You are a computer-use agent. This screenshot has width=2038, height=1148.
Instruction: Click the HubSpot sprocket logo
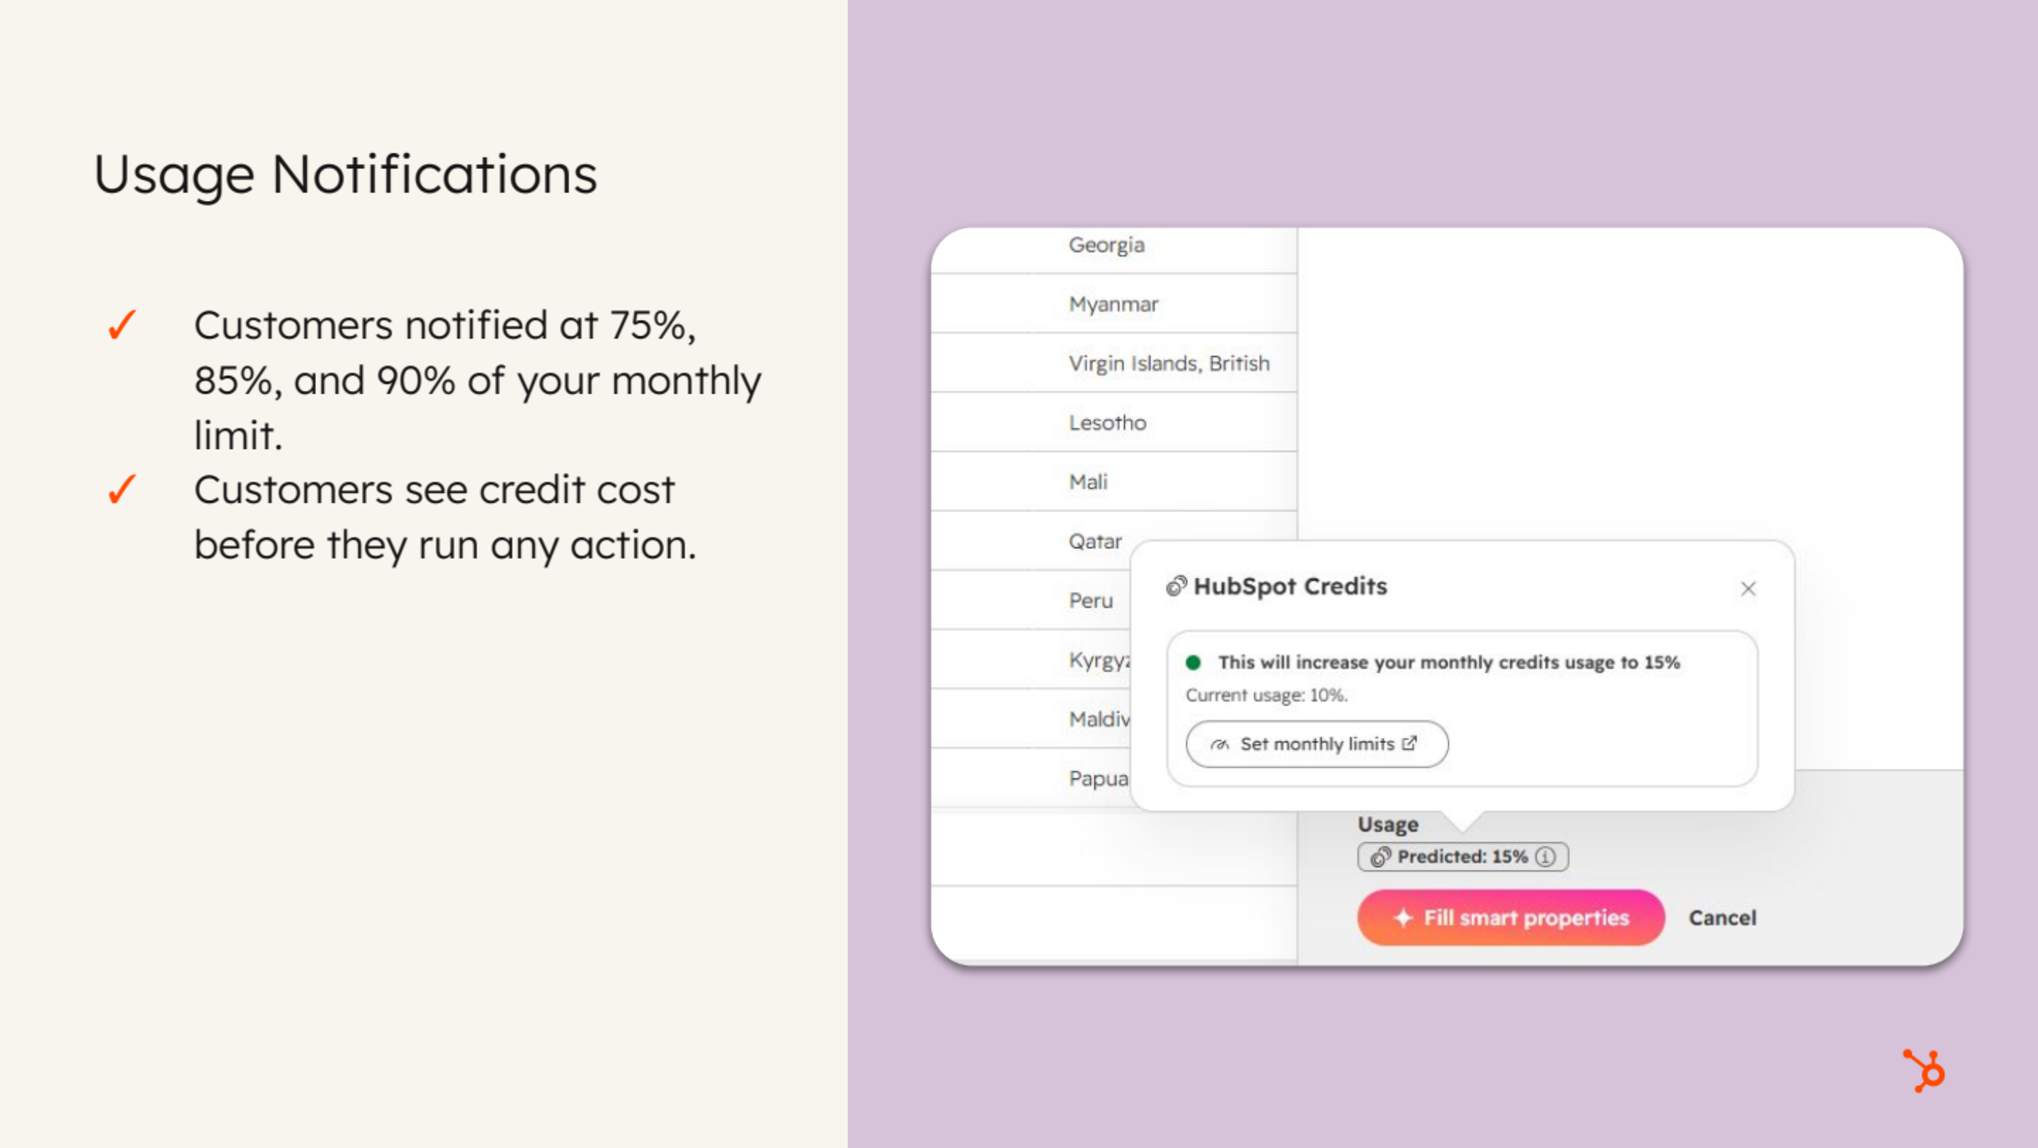point(1923,1070)
